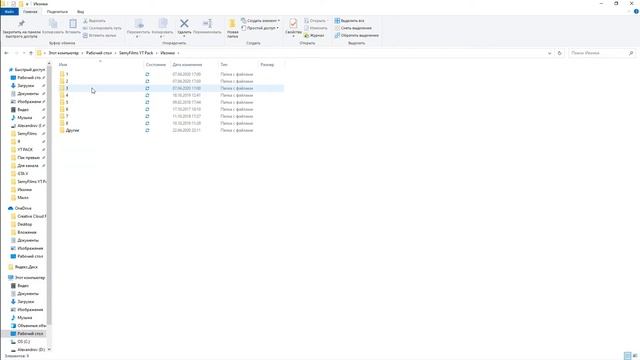Click Вставить ярлык (Paste shortcut) item

tap(100, 36)
